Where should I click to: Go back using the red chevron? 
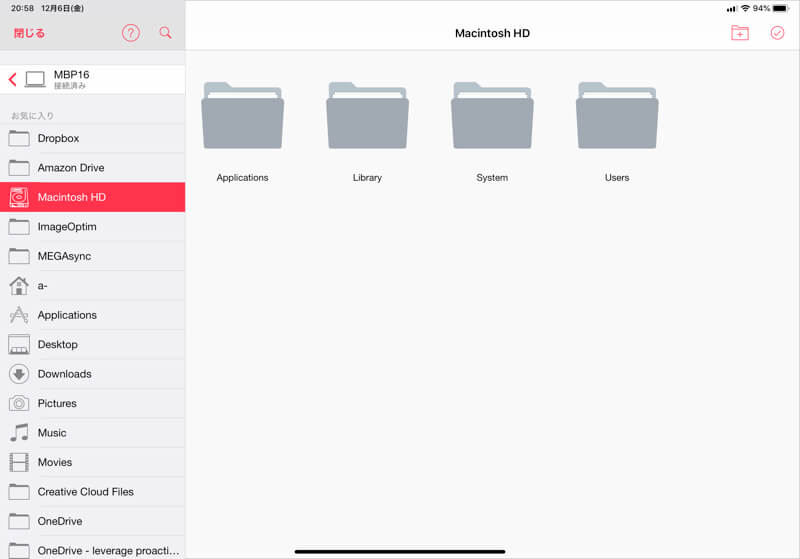pyautogui.click(x=12, y=79)
